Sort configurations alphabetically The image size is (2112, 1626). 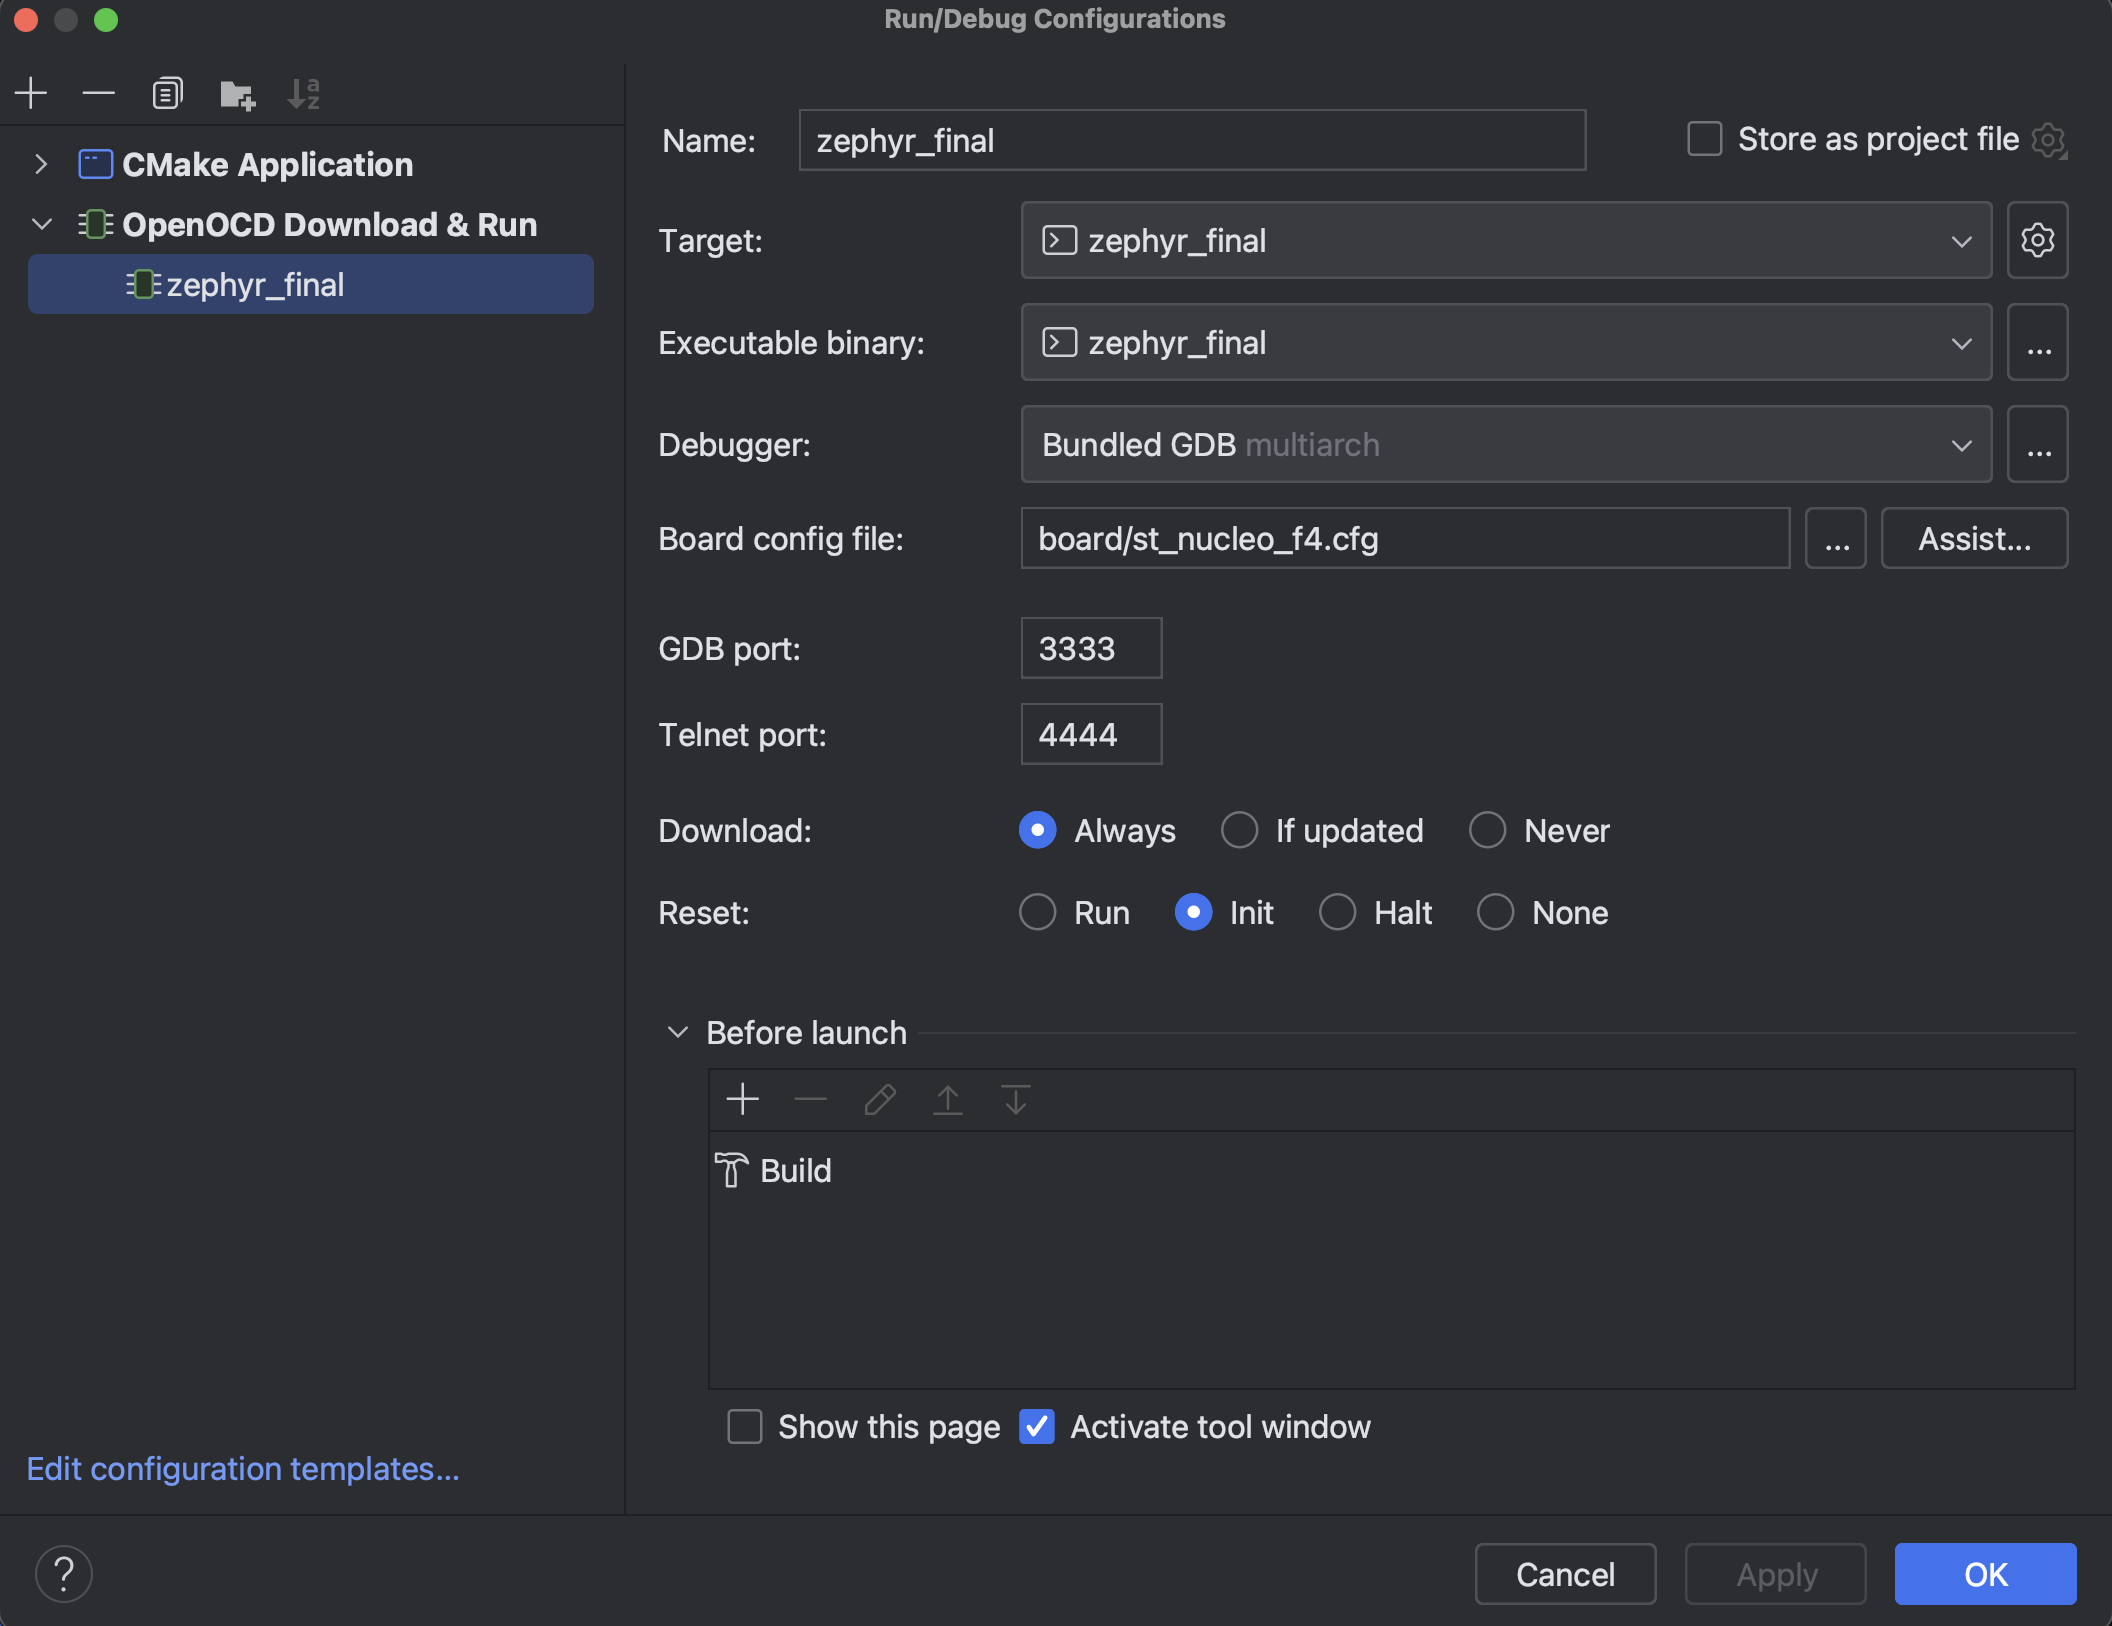coord(303,93)
